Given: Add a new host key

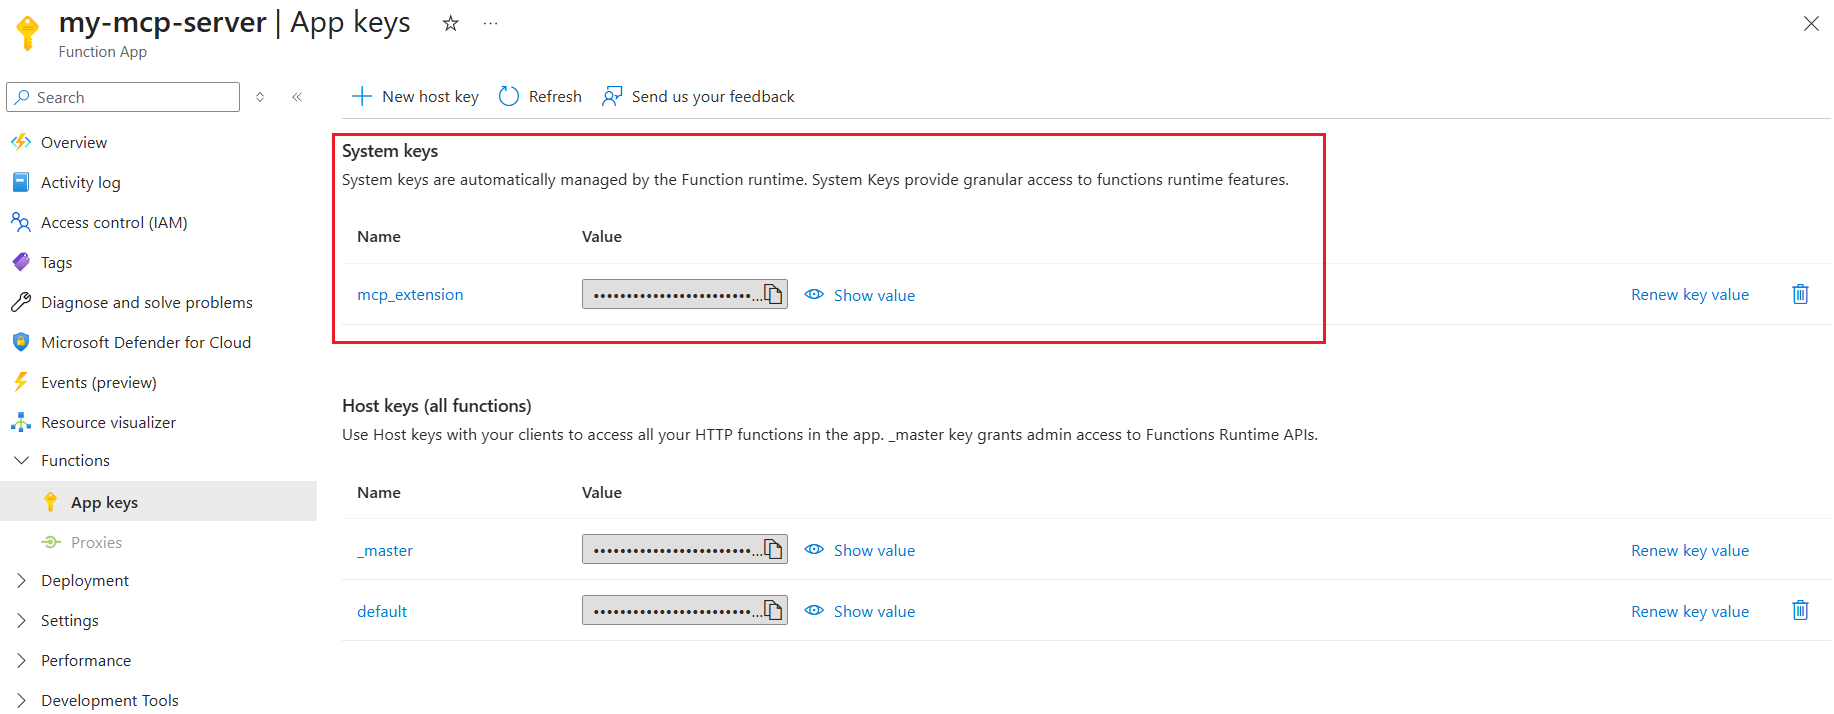Looking at the screenshot, I should tap(414, 96).
